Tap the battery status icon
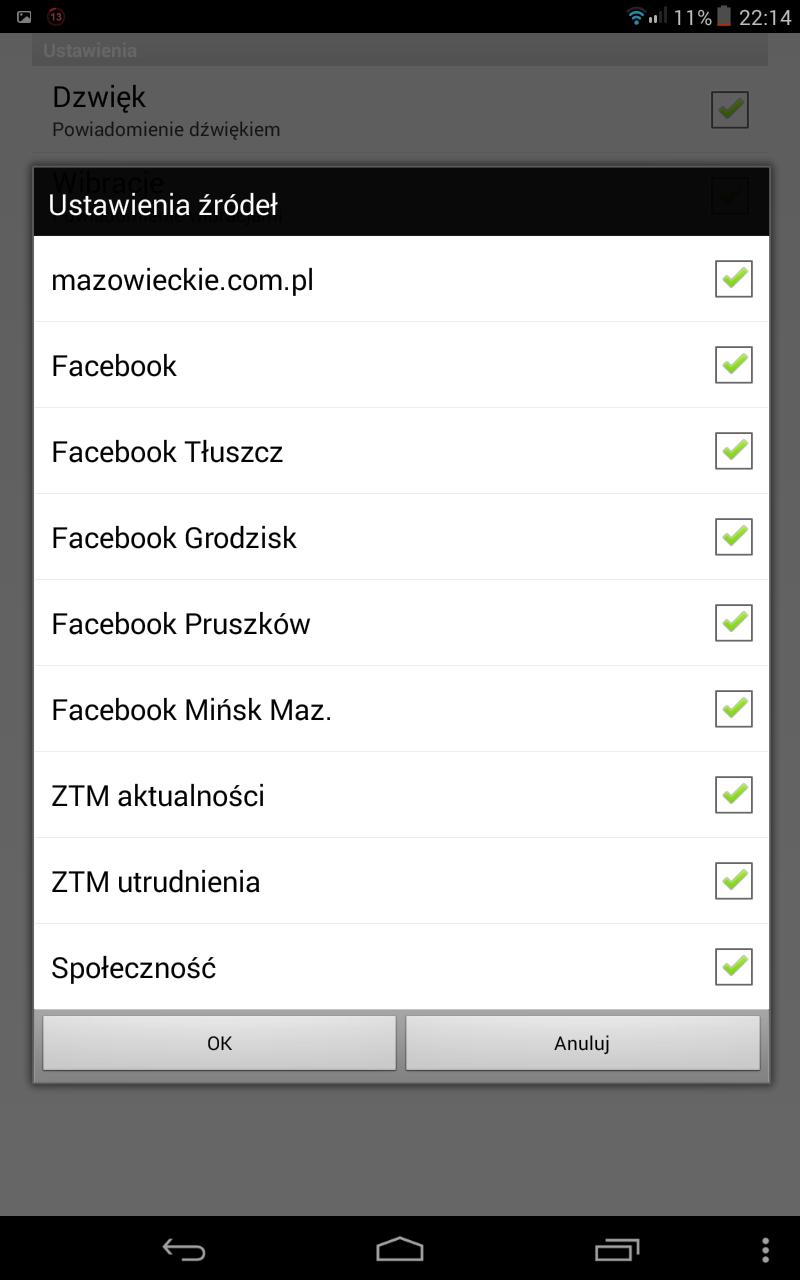The height and width of the screenshot is (1280, 800). (x=724, y=17)
